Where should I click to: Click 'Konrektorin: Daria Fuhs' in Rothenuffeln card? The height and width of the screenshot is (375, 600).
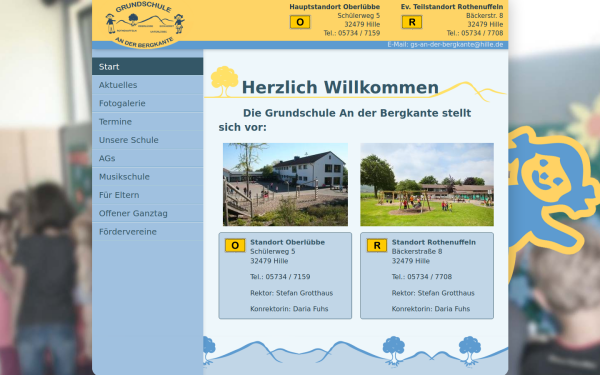(431, 309)
